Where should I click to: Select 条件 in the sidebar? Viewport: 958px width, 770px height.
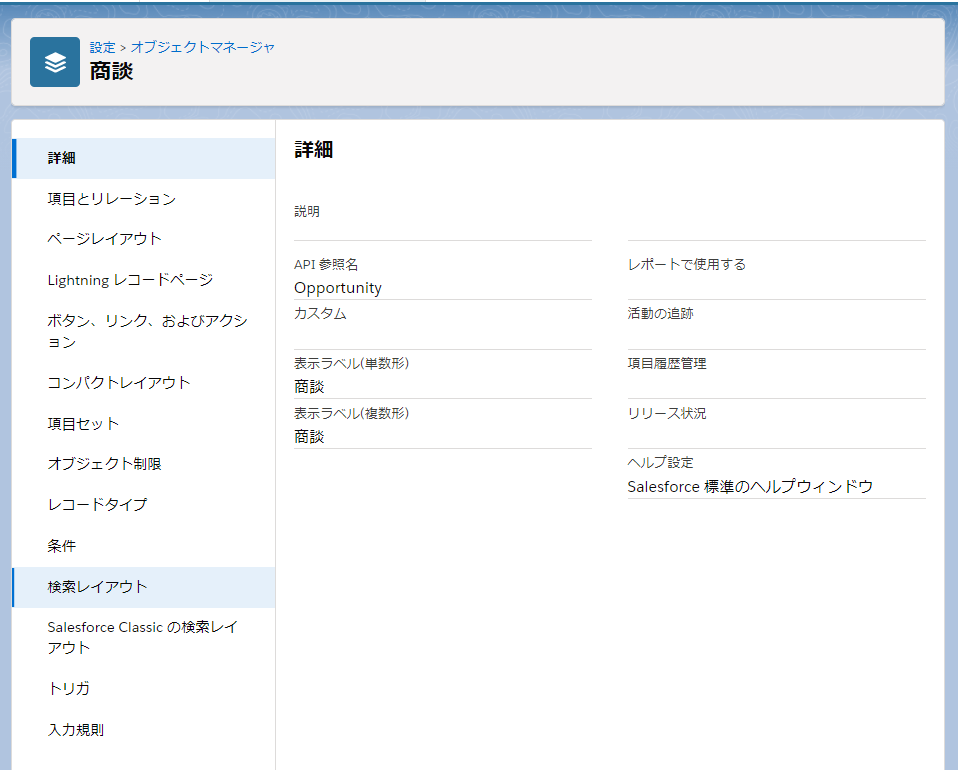(x=144, y=546)
